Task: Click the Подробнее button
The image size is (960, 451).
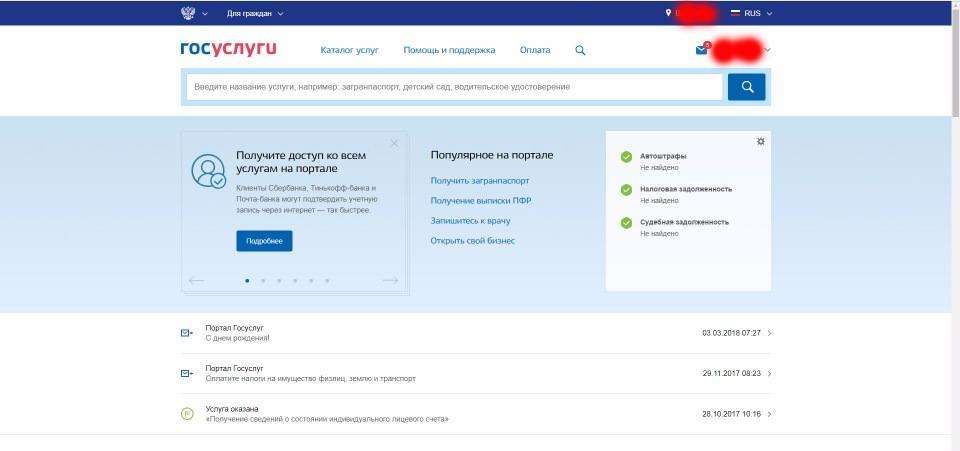Action: (x=264, y=241)
